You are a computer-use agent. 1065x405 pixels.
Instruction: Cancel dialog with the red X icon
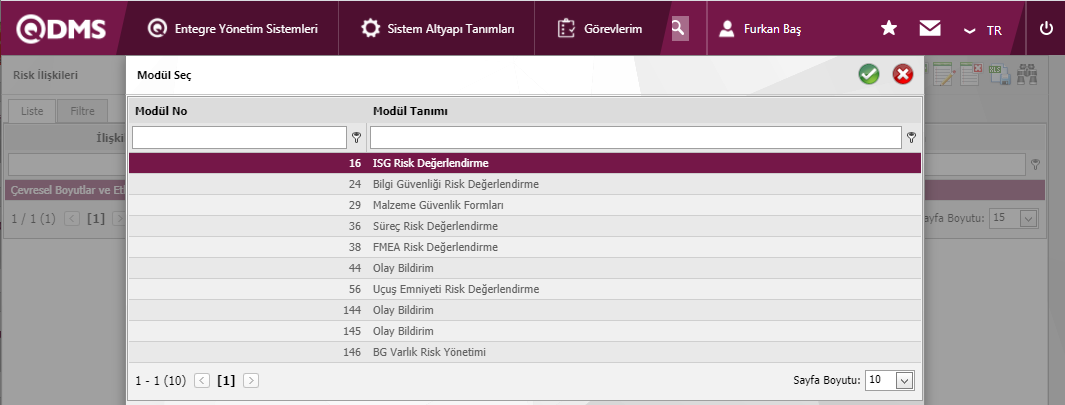coord(902,74)
